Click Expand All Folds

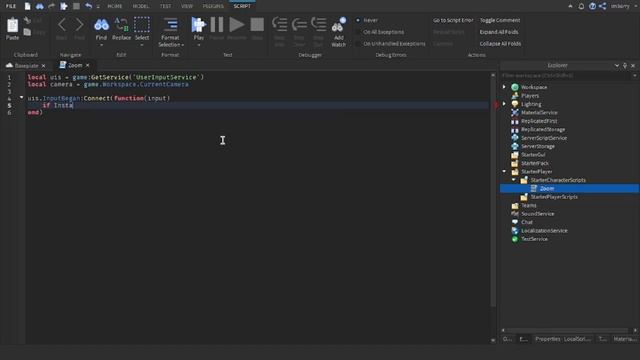click(x=499, y=32)
